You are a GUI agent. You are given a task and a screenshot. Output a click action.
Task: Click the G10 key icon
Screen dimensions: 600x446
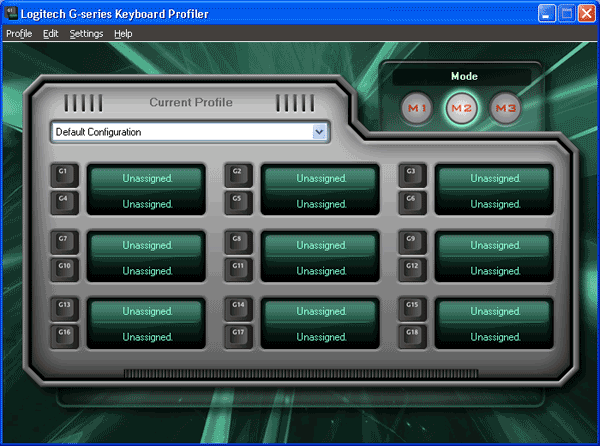[x=65, y=270]
